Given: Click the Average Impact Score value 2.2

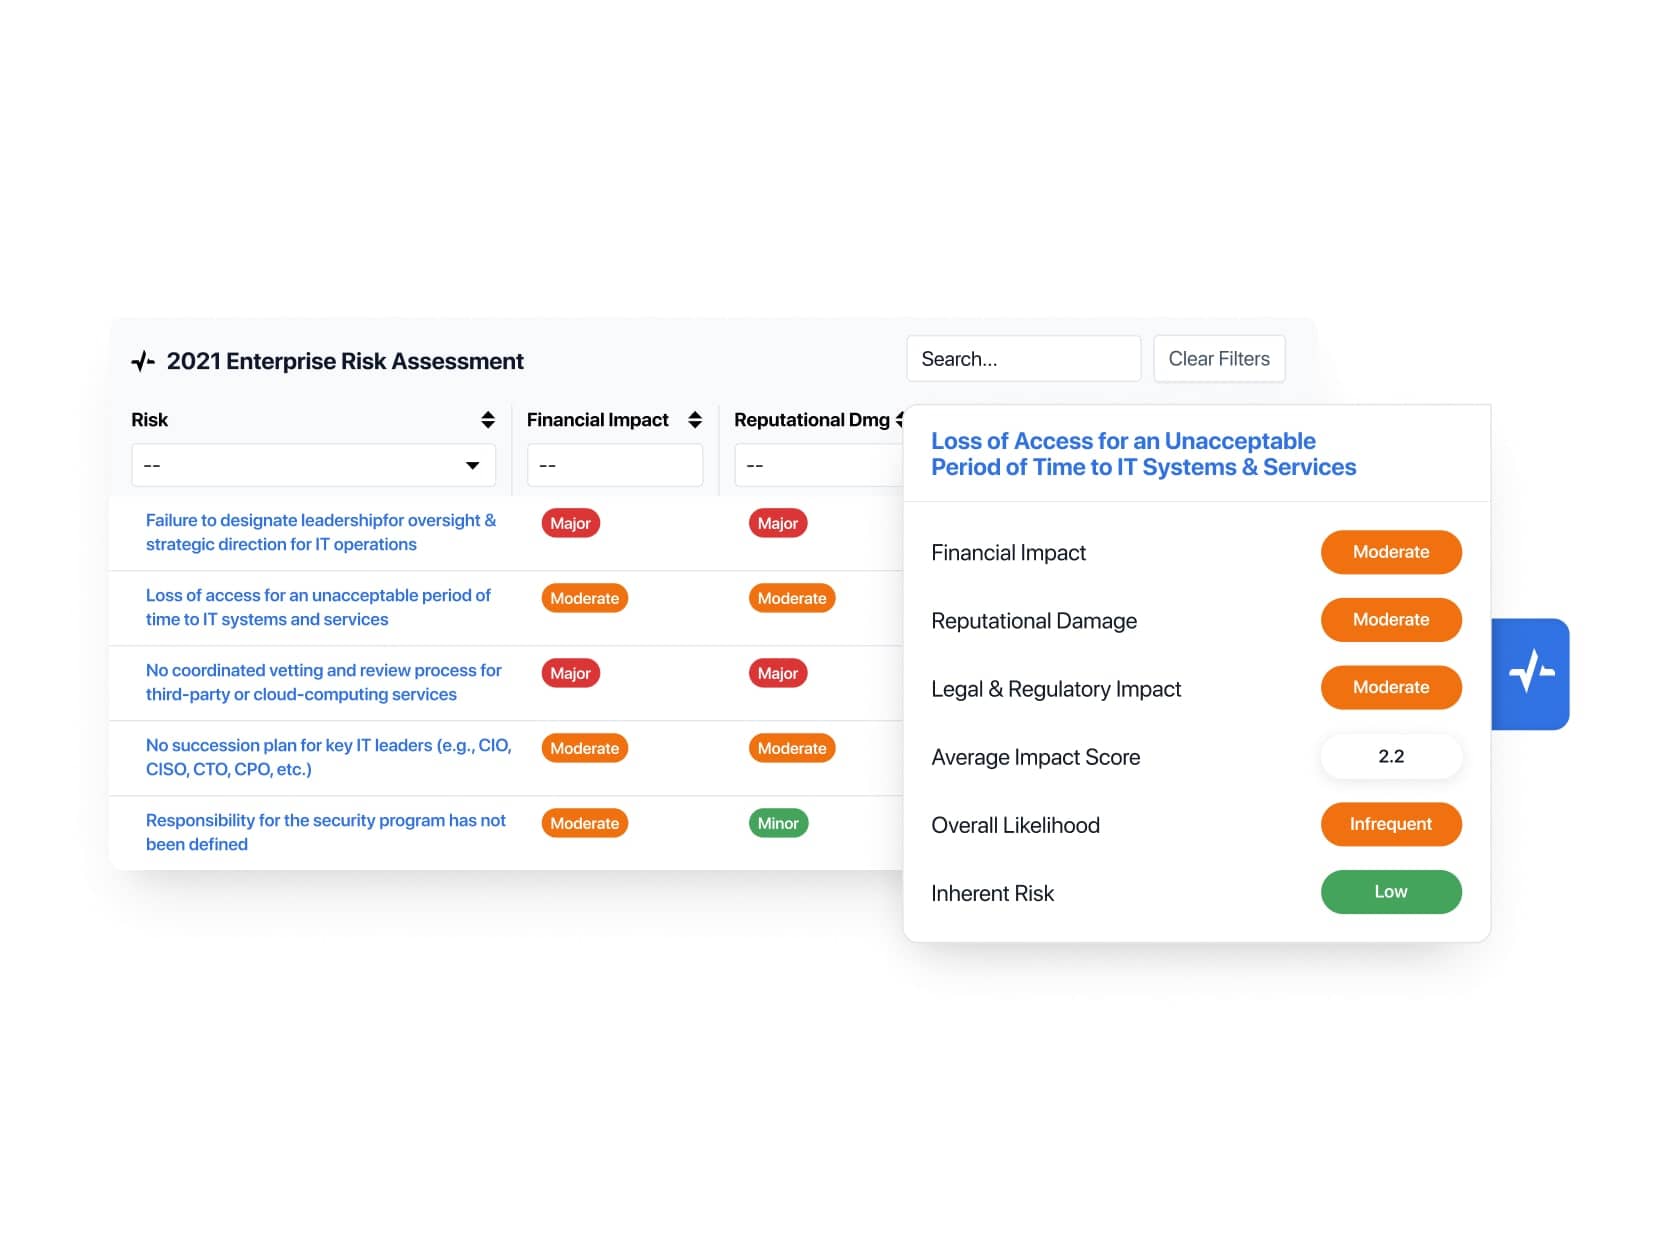Looking at the screenshot, I should click(x=1390, y=756).
